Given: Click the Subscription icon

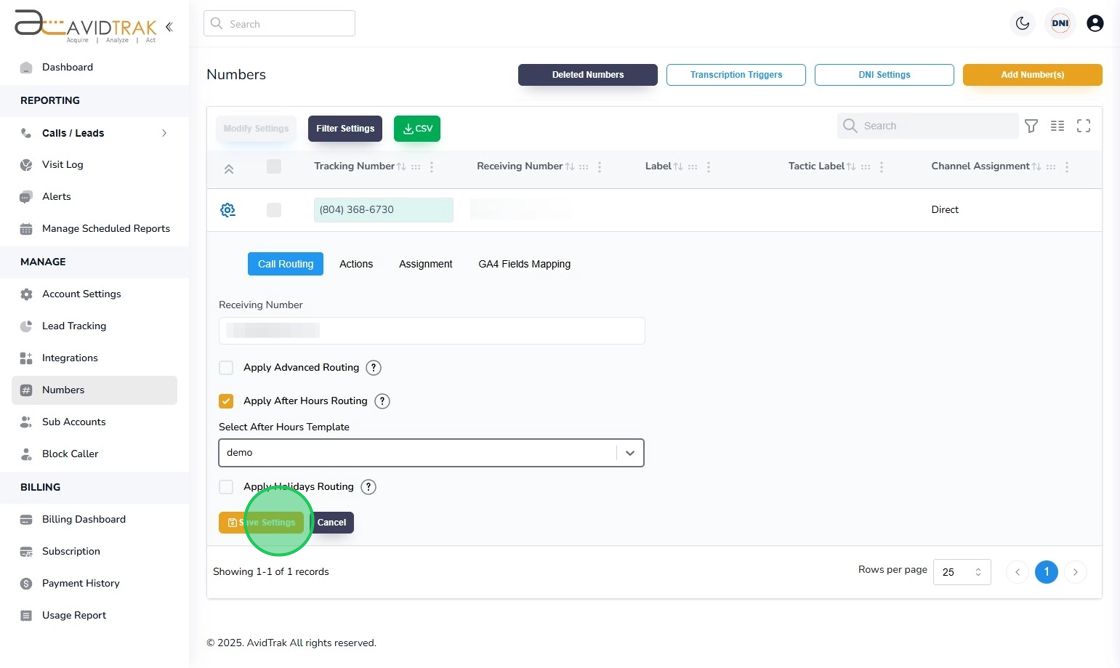Looking at the screenshot, I should [26, 552].
